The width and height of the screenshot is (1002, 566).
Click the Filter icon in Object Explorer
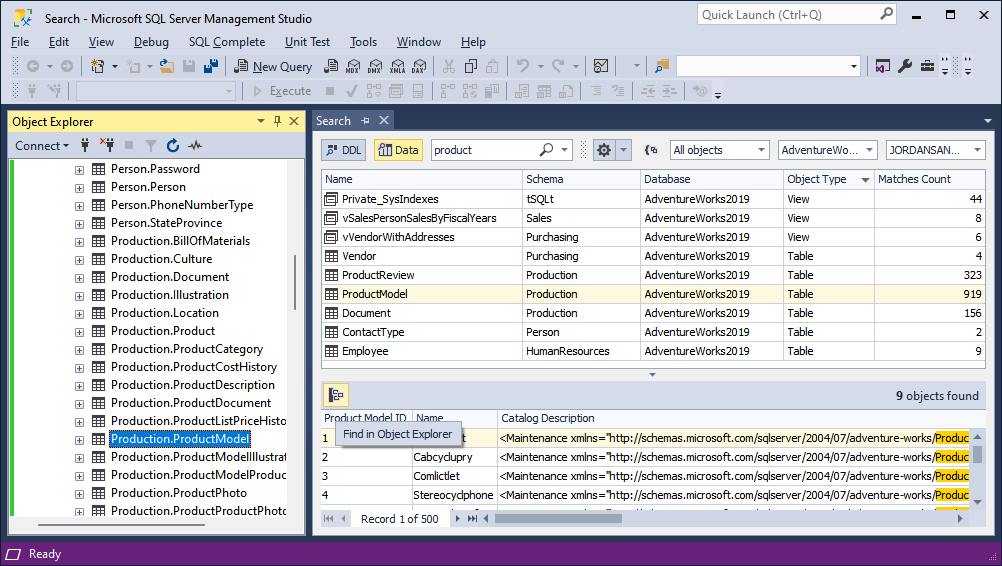point(151,146)
